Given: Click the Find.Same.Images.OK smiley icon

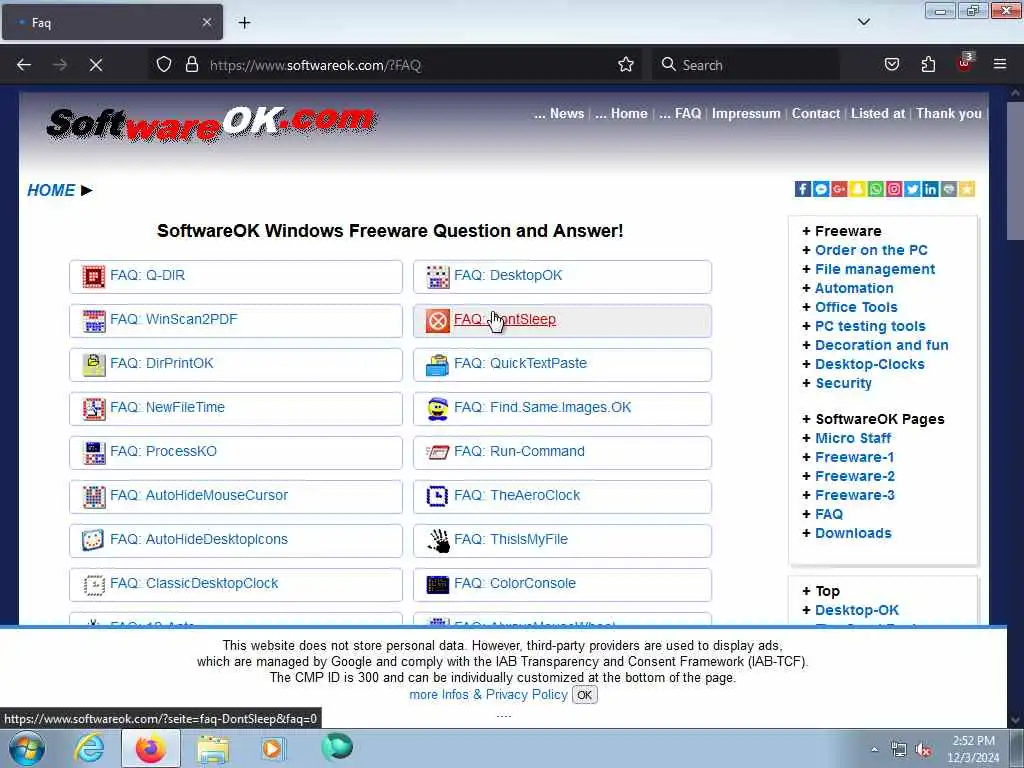Looking at the screenshot, I should [438, 409].
